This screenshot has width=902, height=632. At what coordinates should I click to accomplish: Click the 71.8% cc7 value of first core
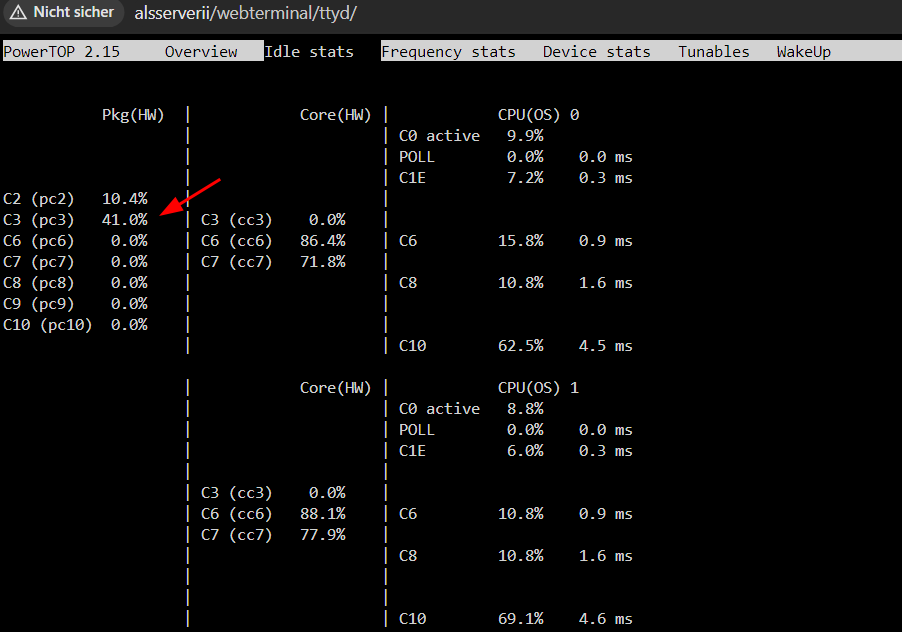pos(323,262)
